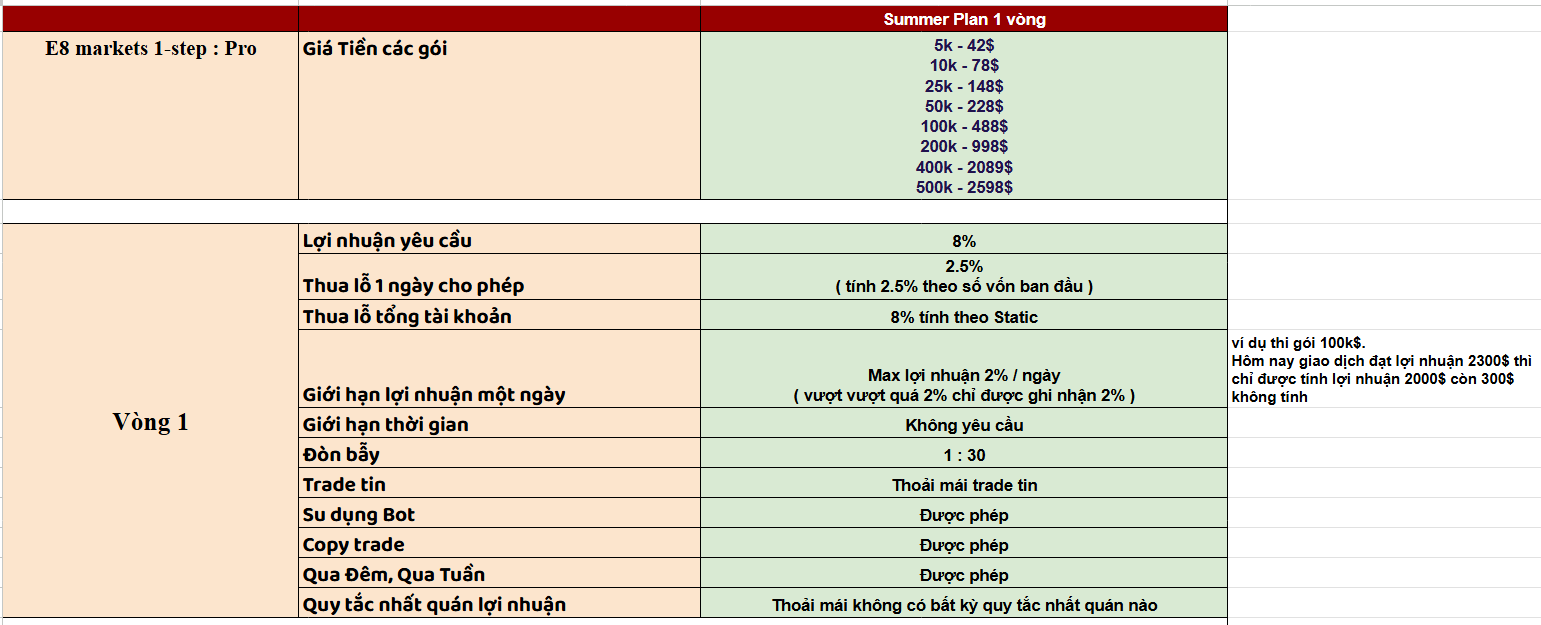Viewport: 1541px width, 625px height.
Task: Click the 'Giới hạn lợi nhuận một ngày' cell
Action: [x=499, y=369]
